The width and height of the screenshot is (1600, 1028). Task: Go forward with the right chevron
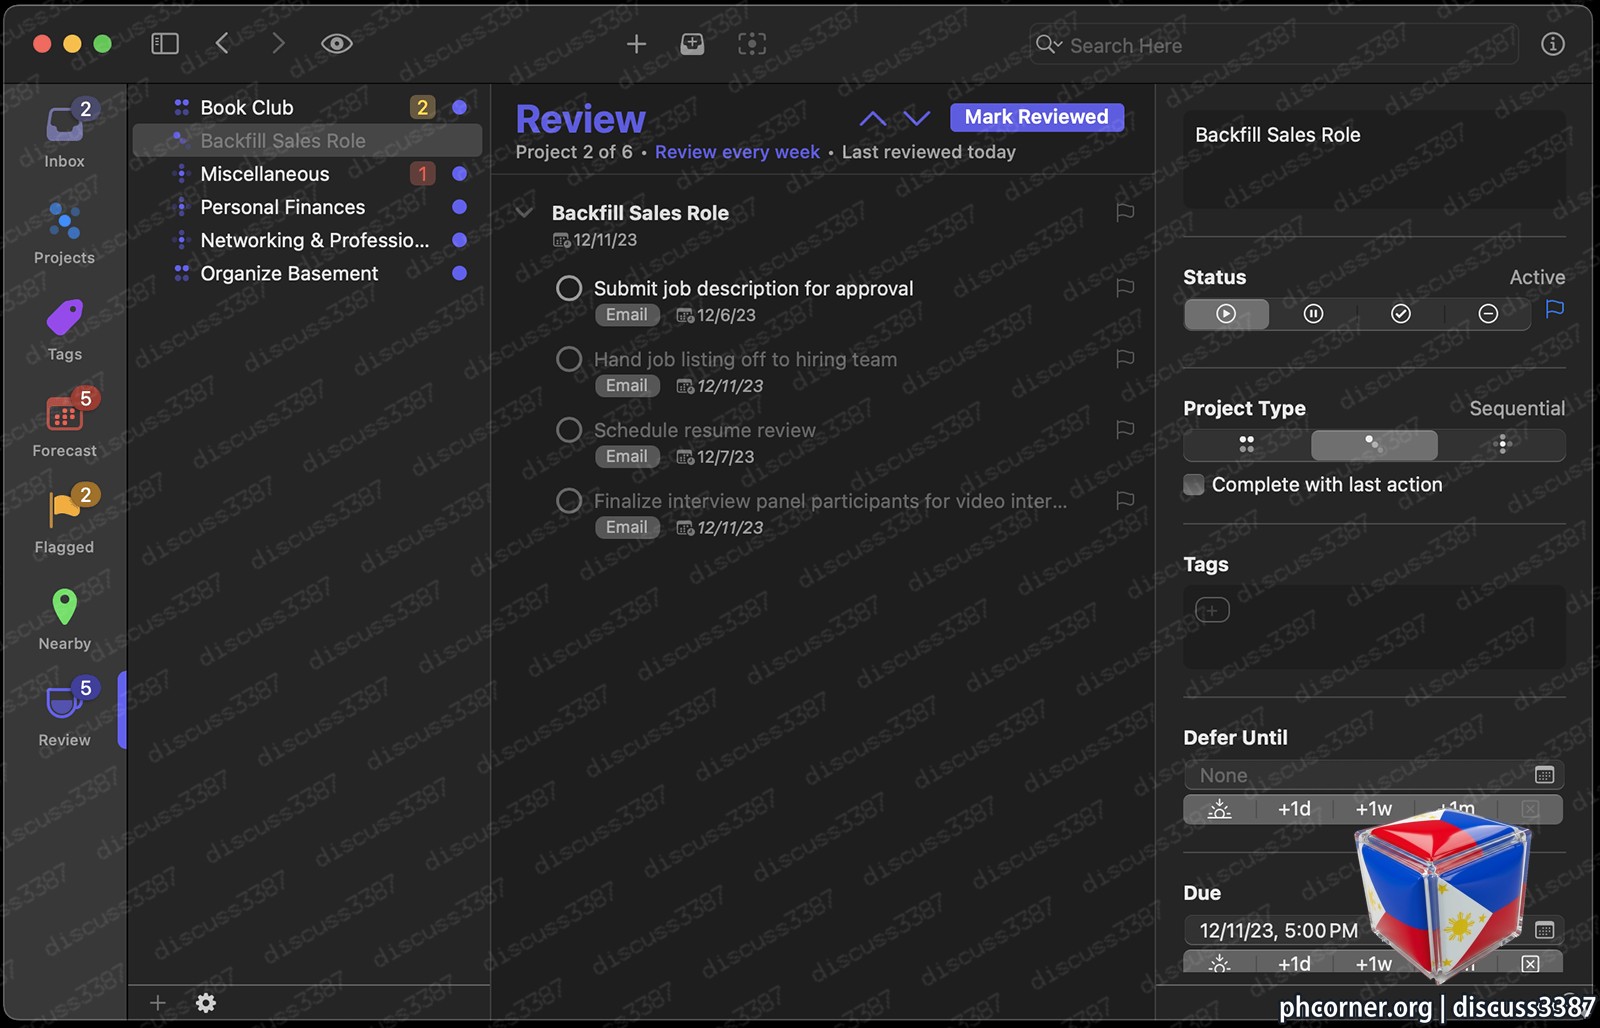click(x=278, y=43)
